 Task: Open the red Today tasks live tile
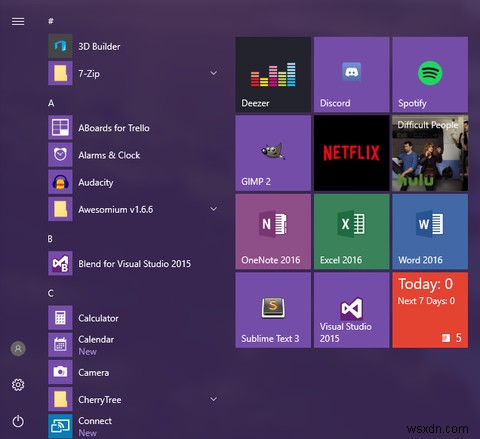pyautogui.click(x=430, y=310)
